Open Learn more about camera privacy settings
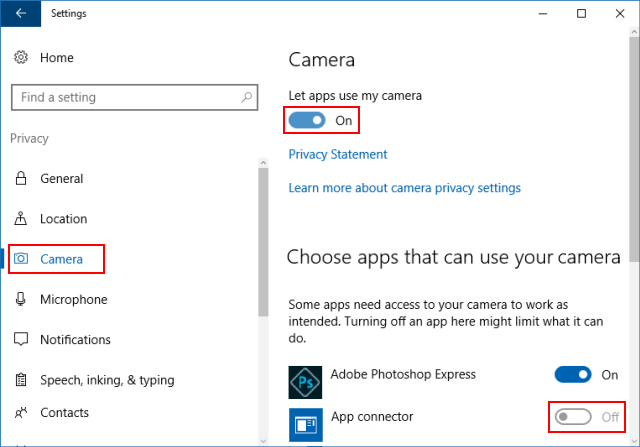This screenshot has width=640, height=447. 404,188
